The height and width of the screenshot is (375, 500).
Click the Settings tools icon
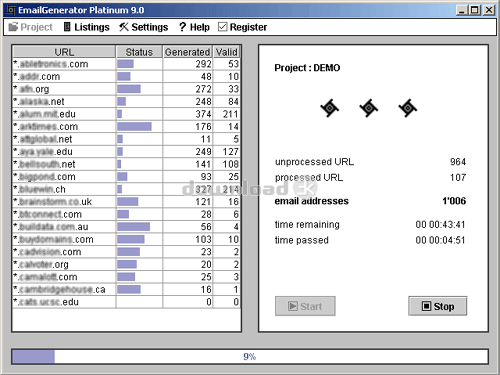pos(124,27)
